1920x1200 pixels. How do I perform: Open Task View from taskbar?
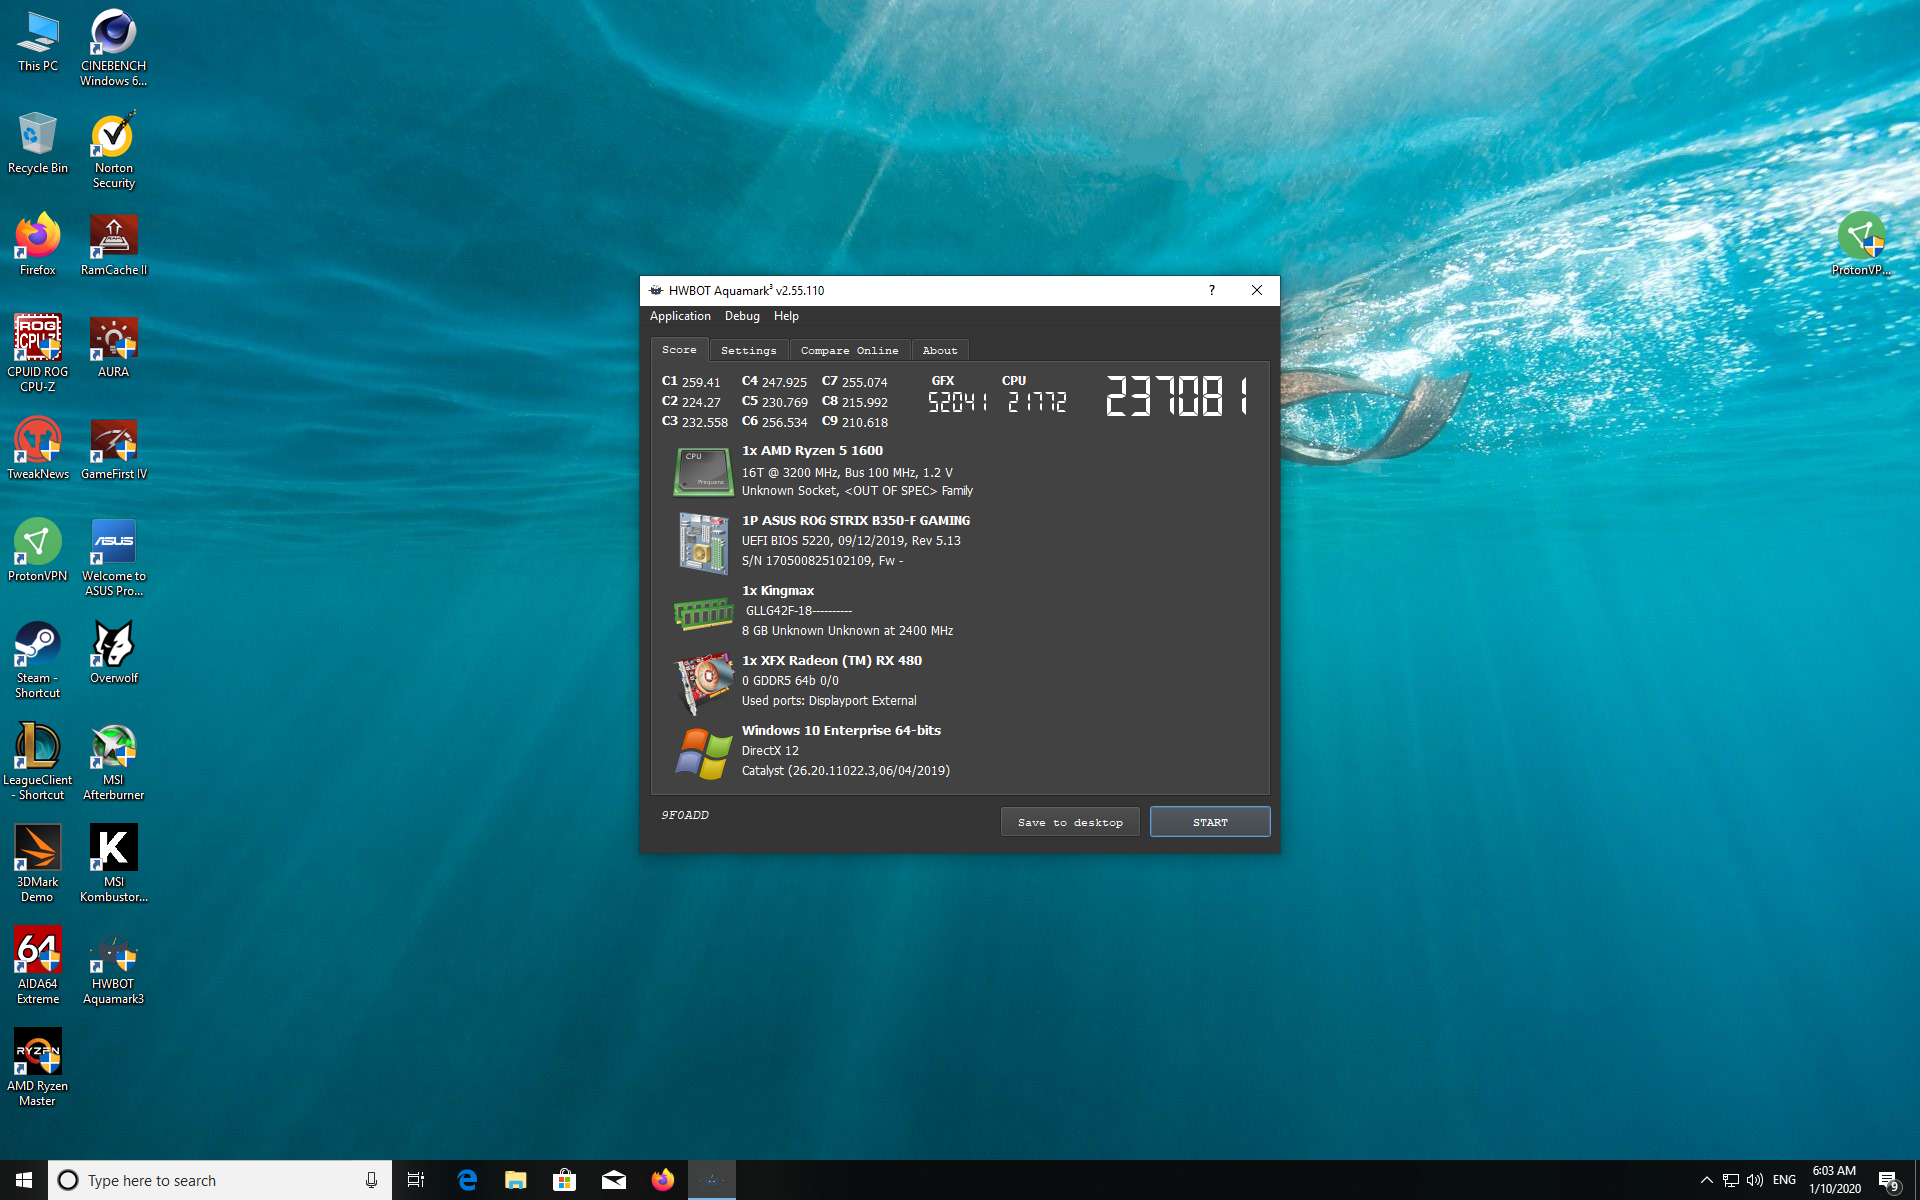tap(416, 1180)
